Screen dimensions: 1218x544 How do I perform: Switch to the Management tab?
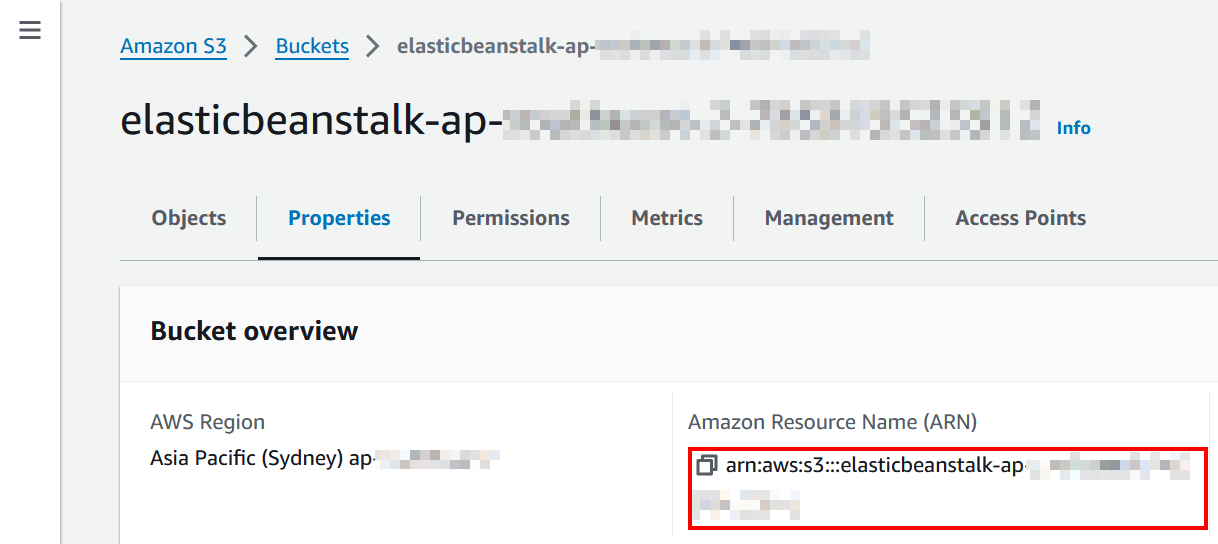pyautogui.click(x=829, y=218)
